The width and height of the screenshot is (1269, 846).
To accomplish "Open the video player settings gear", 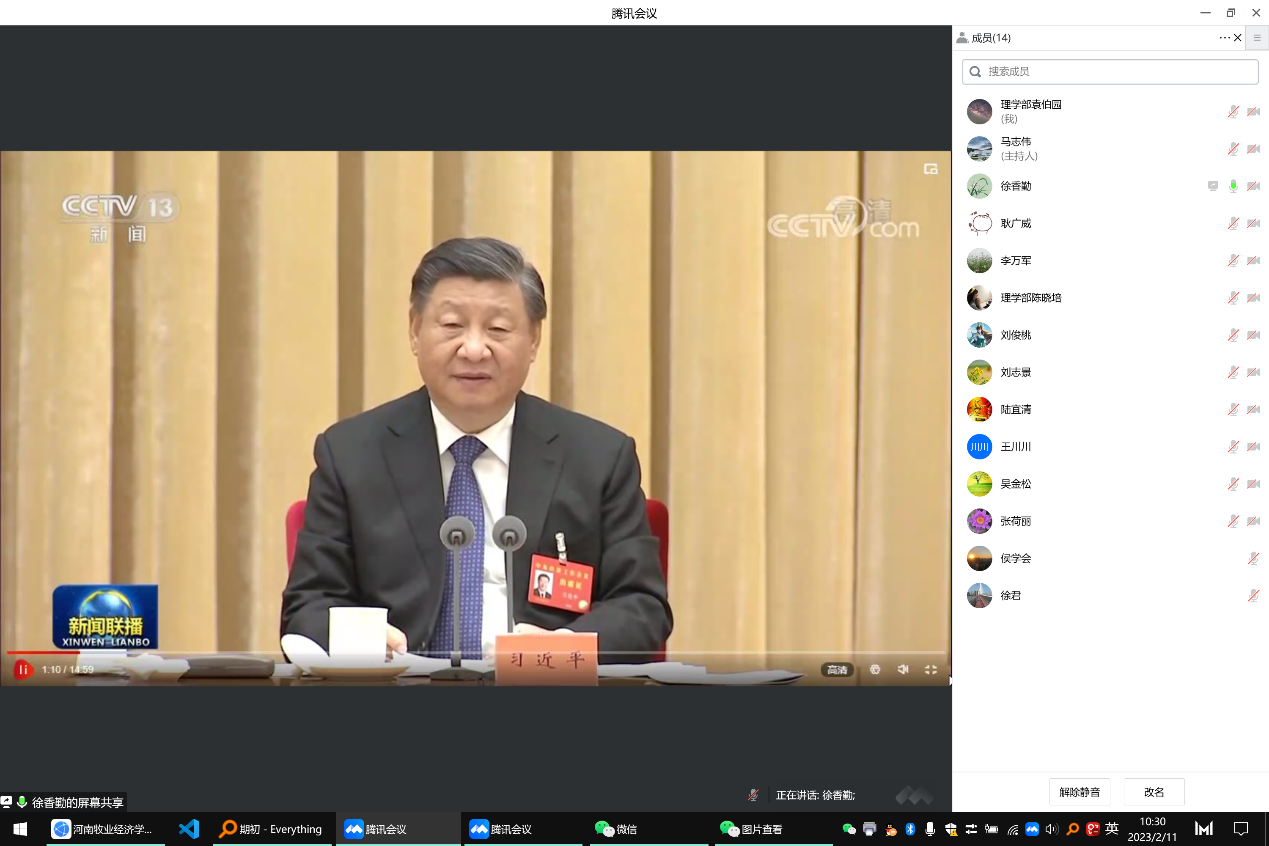I will (875, 669).
